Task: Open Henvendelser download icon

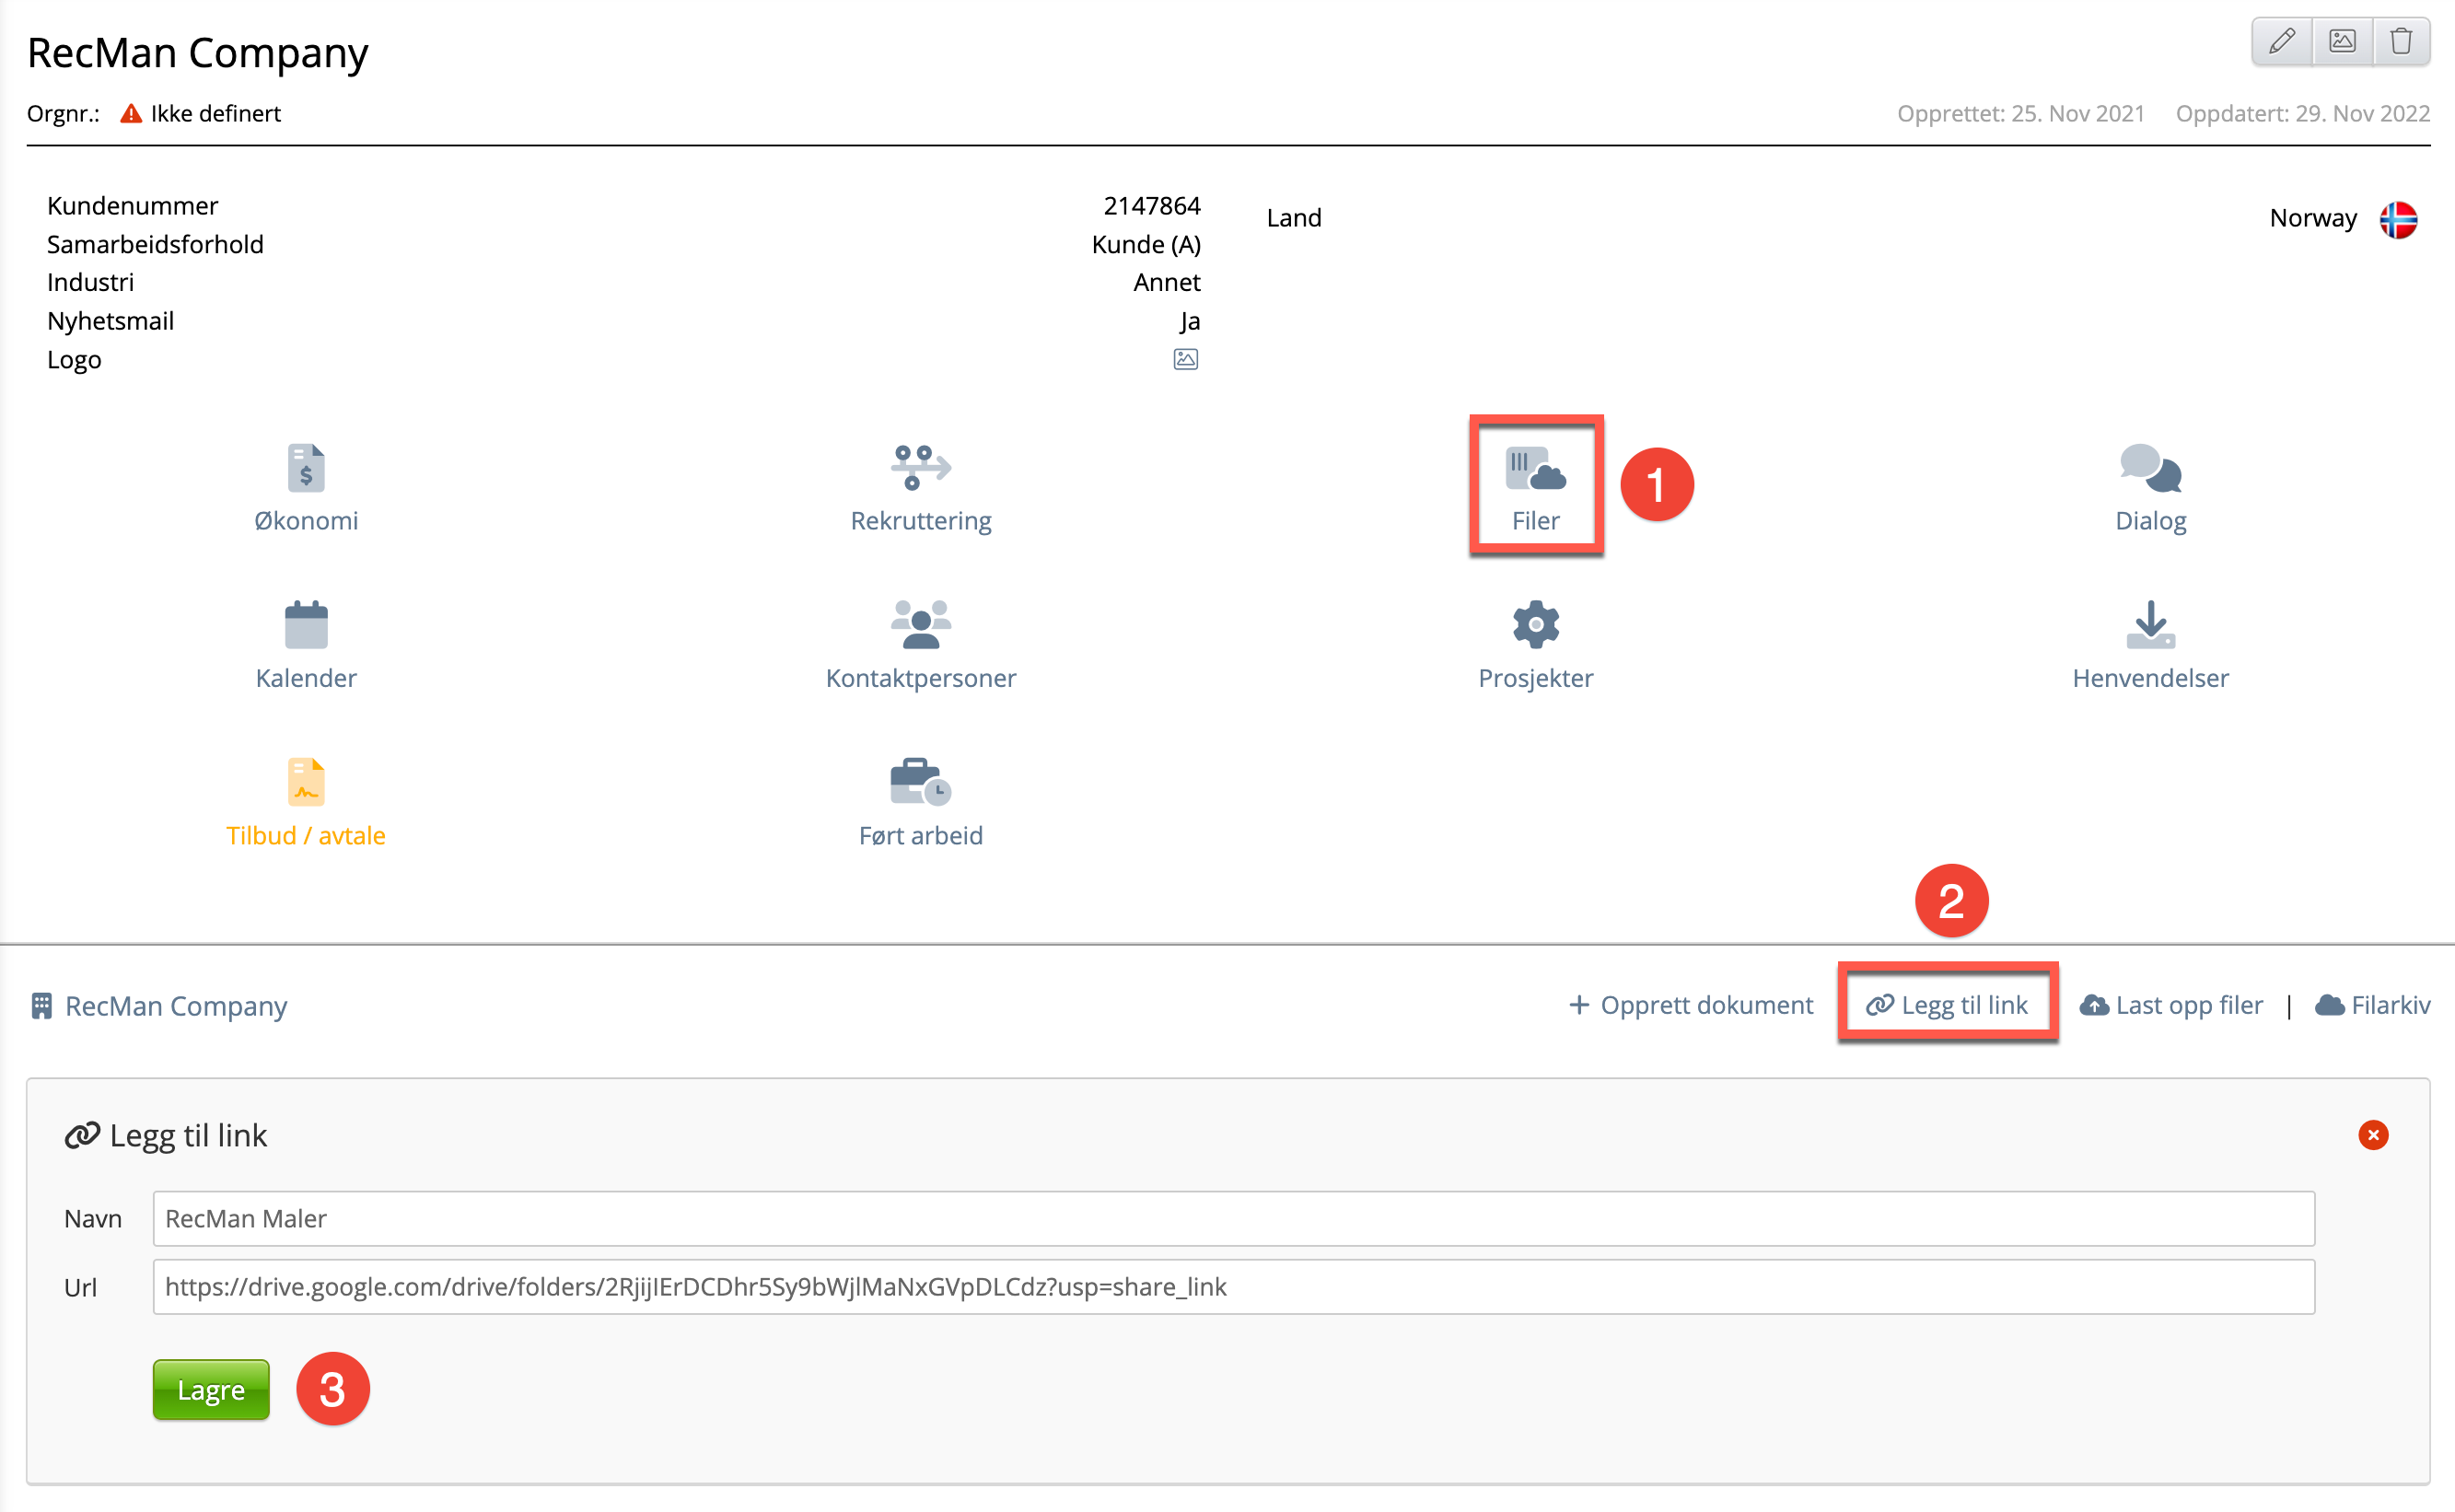Action: [2150, 645]
